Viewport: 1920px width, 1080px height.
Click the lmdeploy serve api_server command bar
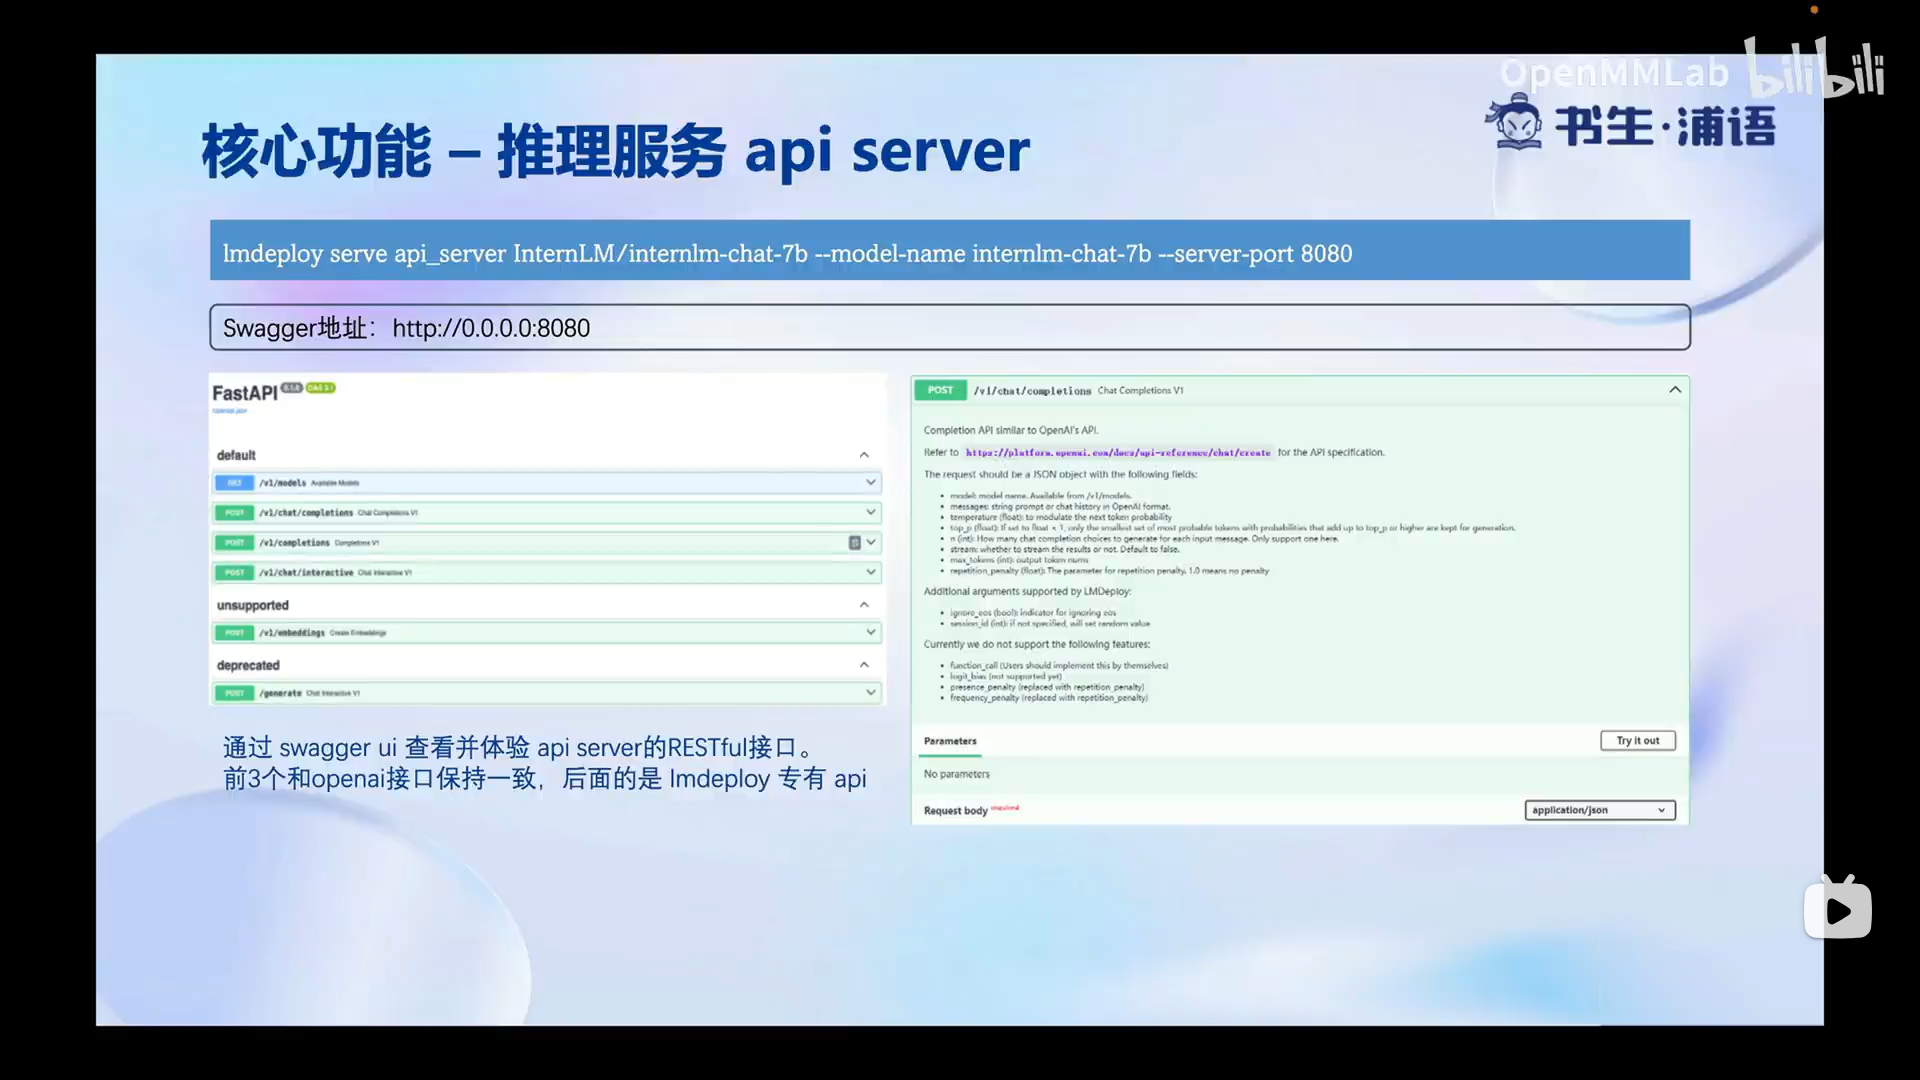pos(950,250)
